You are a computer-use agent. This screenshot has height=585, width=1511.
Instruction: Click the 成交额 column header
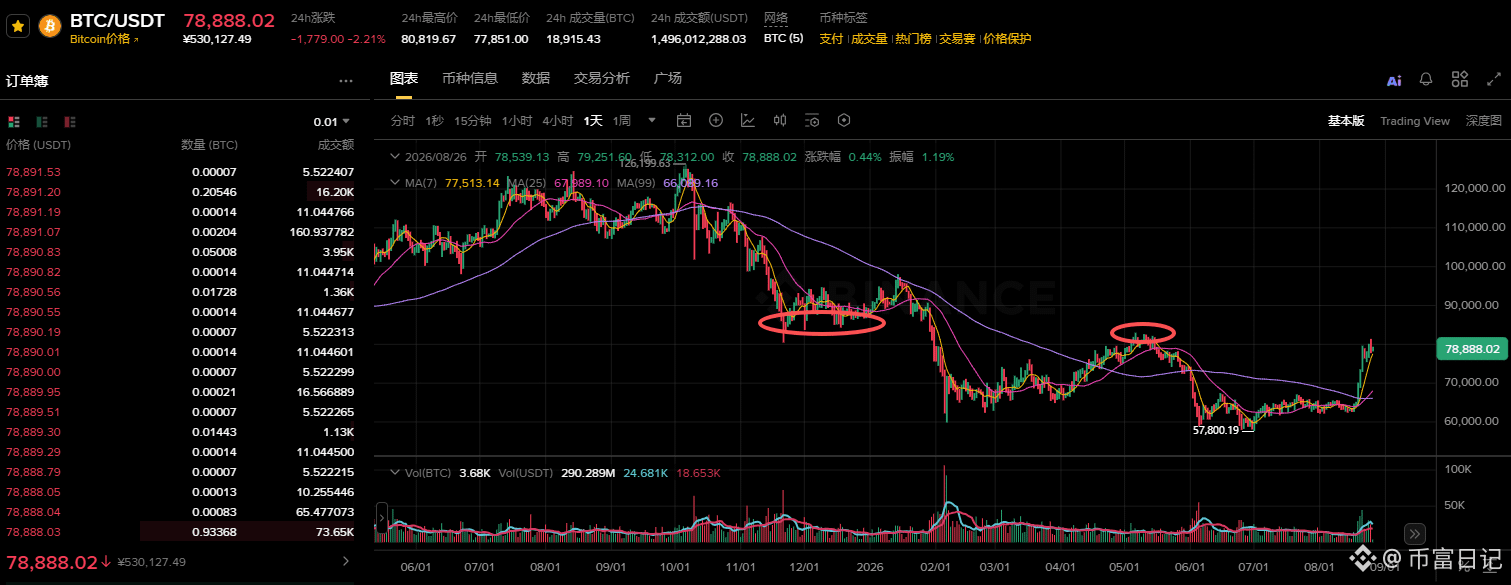(335, 145)
